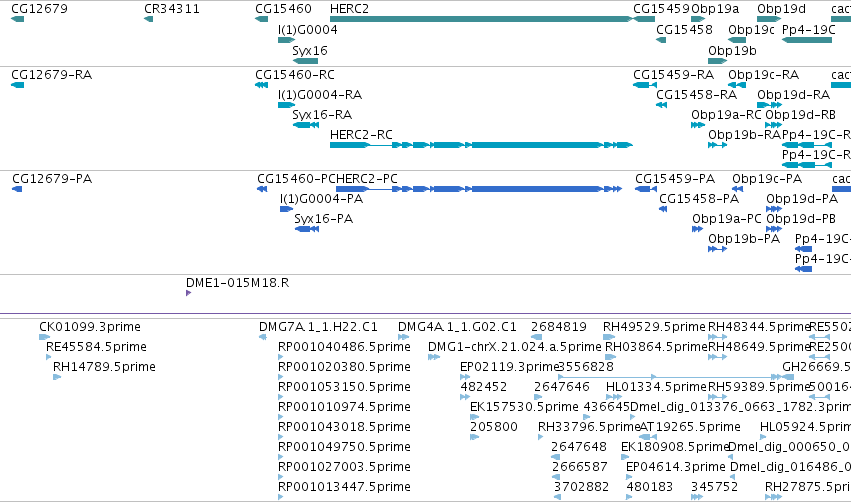Select the CG15458-PA protein label
Viewport: 851px width, 502px height.
698,199
